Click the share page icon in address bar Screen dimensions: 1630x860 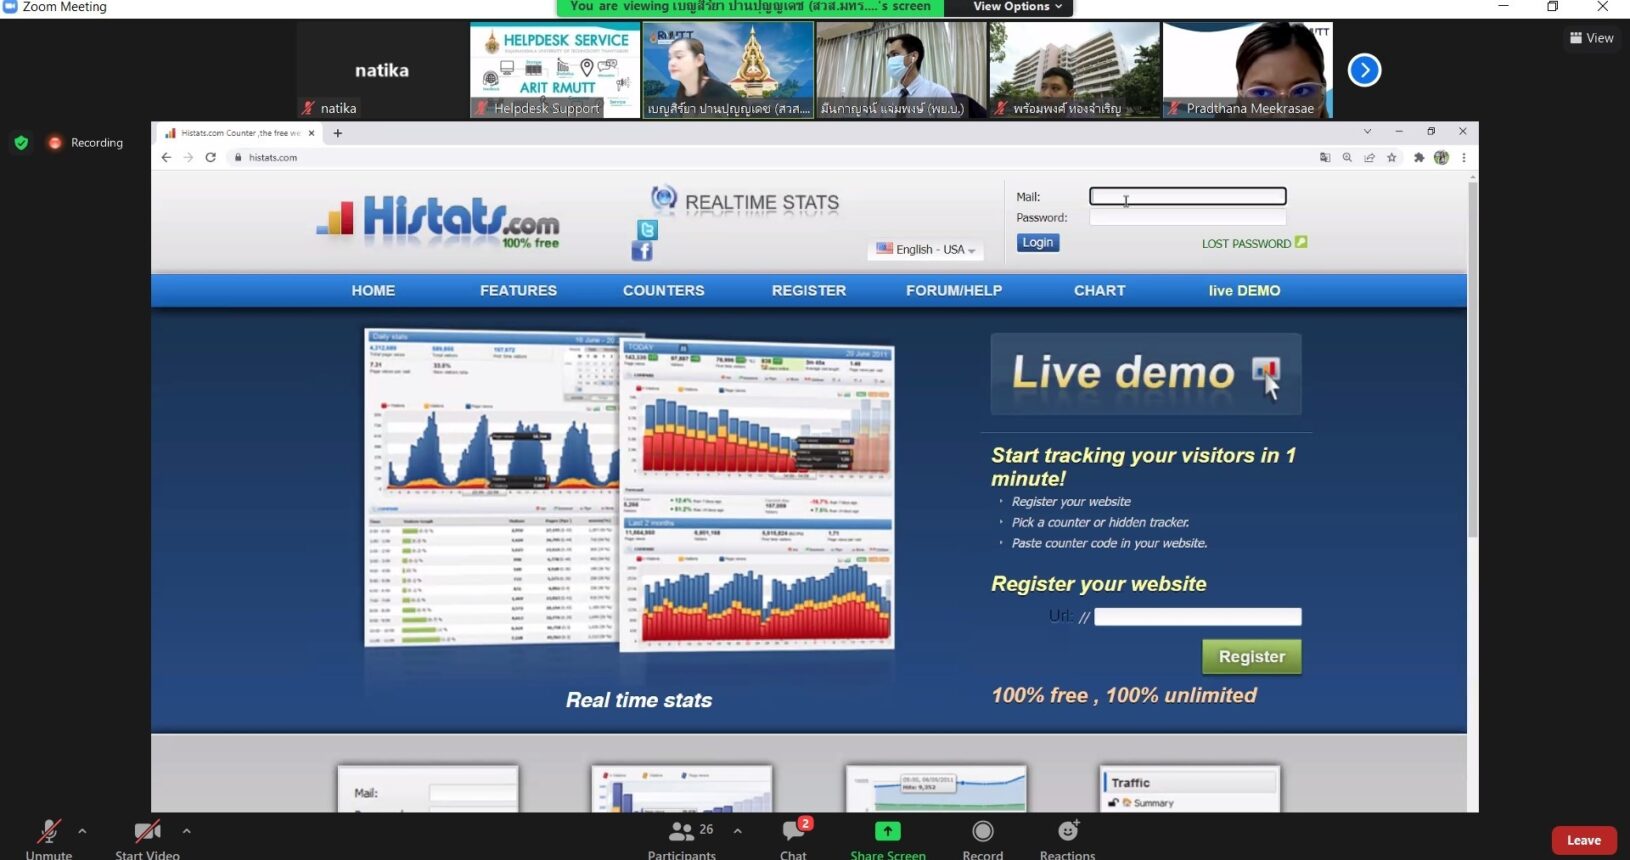tap(1369, 157)
